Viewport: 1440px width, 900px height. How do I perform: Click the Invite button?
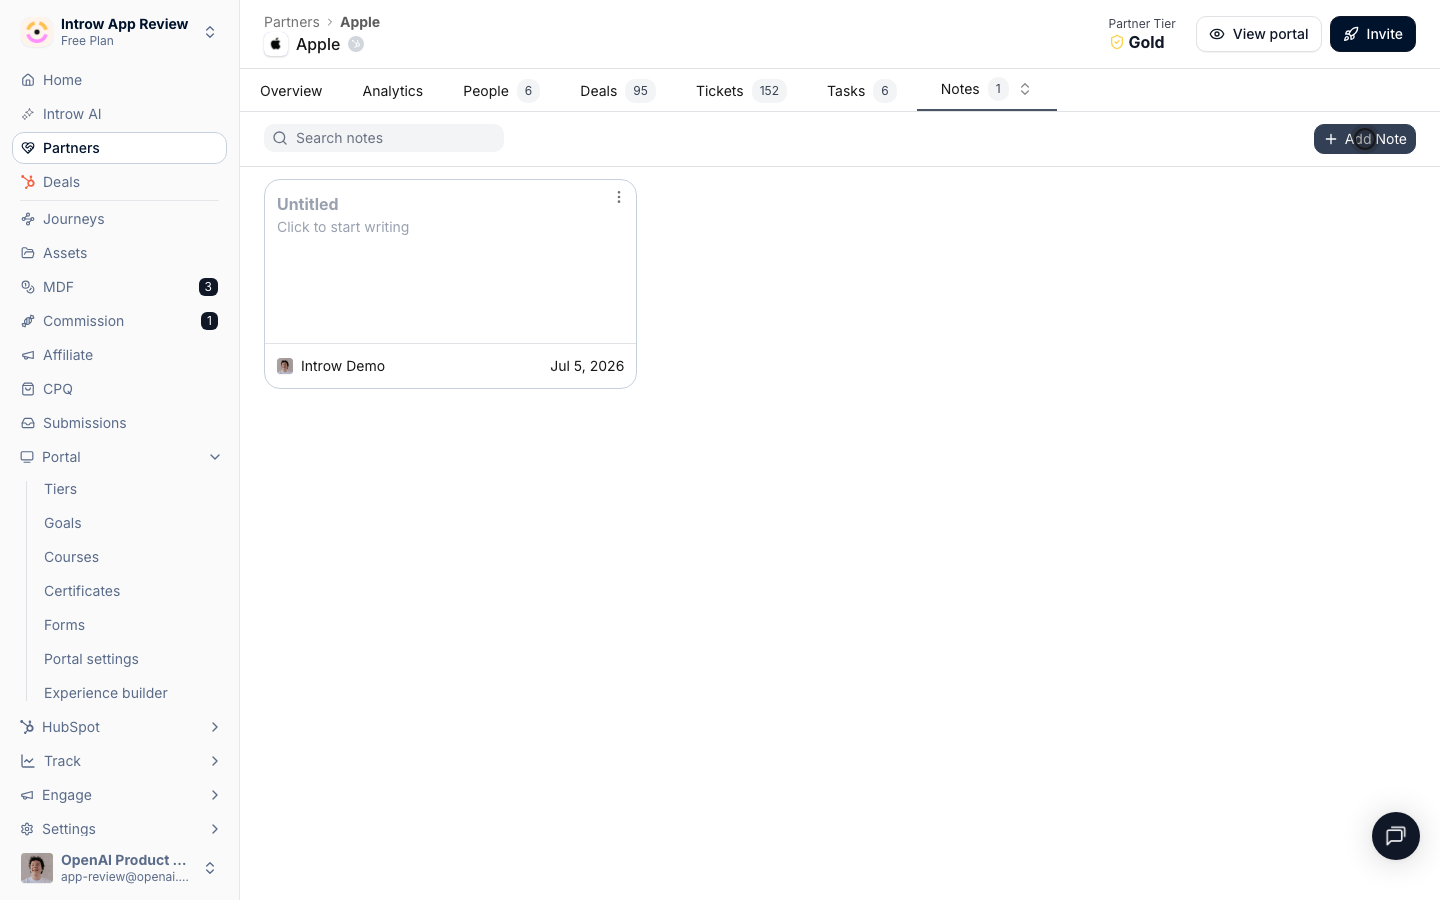1373,34
